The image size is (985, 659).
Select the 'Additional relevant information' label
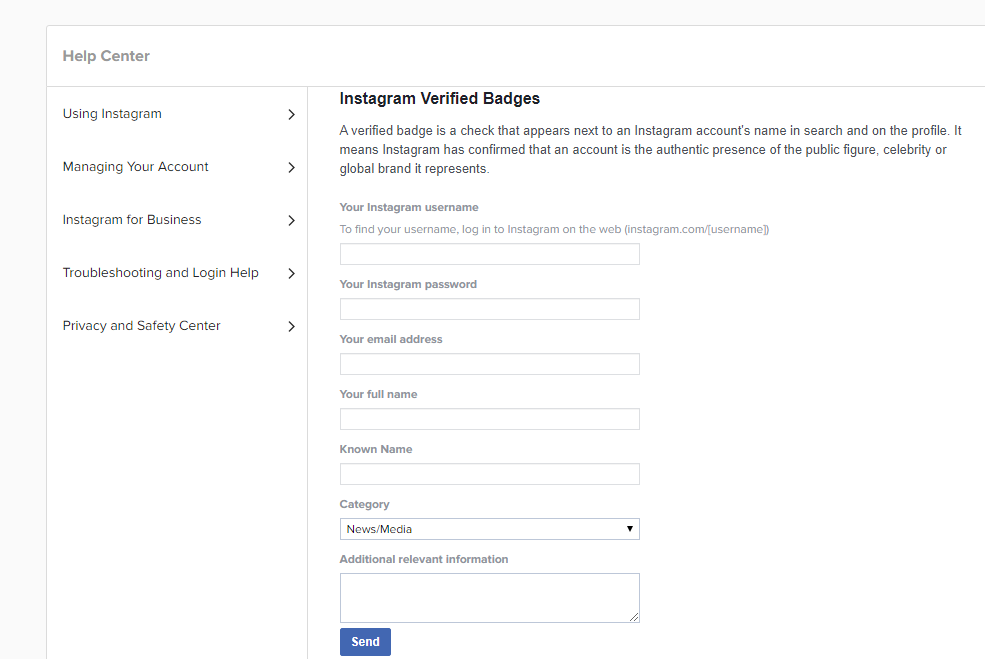(x=424, y=559)
